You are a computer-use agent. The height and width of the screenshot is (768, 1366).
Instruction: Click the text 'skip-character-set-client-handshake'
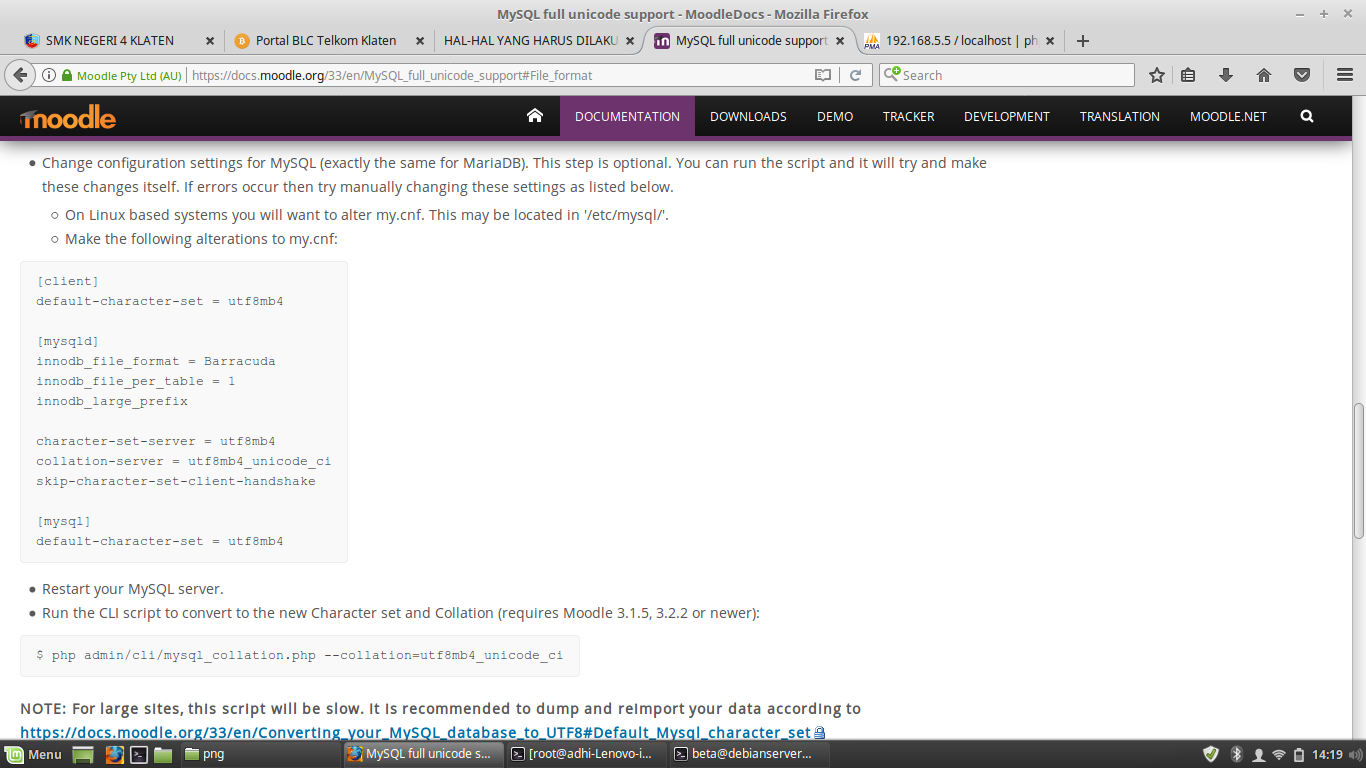click(x=176, y=481)
